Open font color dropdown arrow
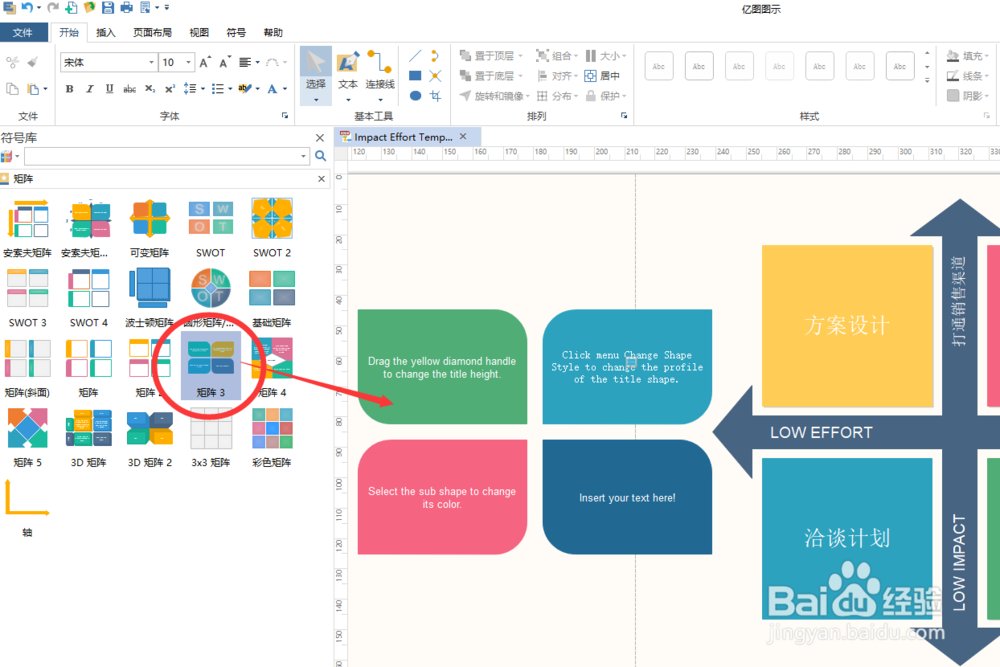 pyautogui.click(x=284, y=89)
